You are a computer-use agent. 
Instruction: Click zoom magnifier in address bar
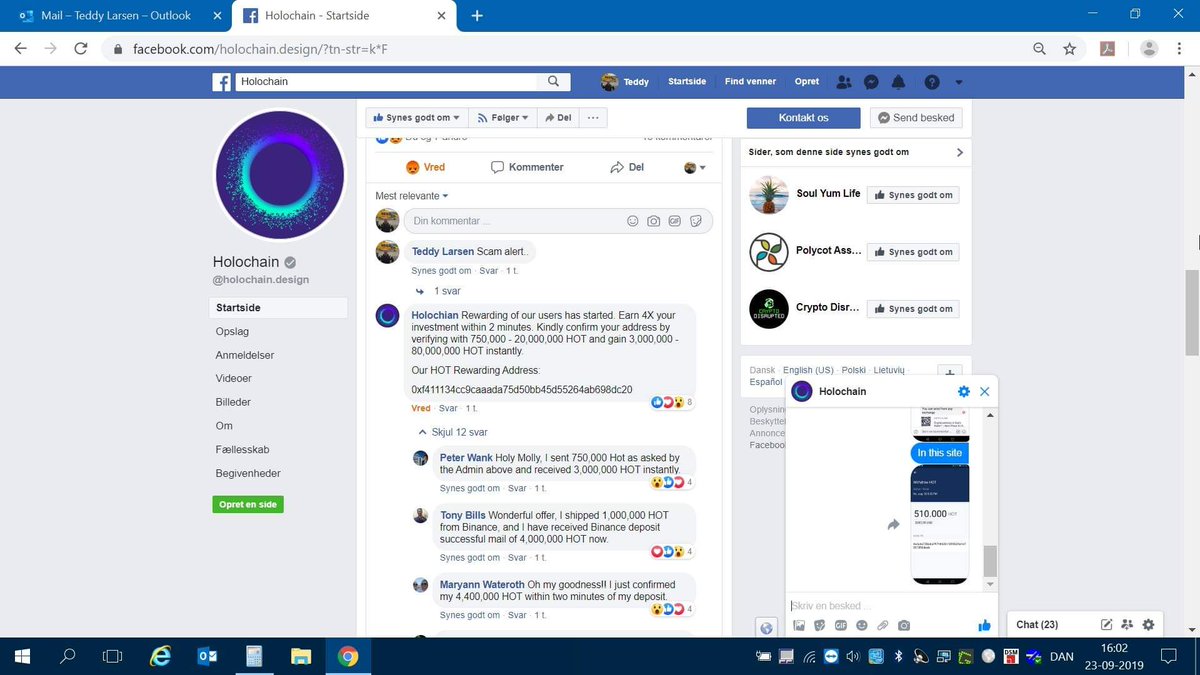click(1040, 48)
